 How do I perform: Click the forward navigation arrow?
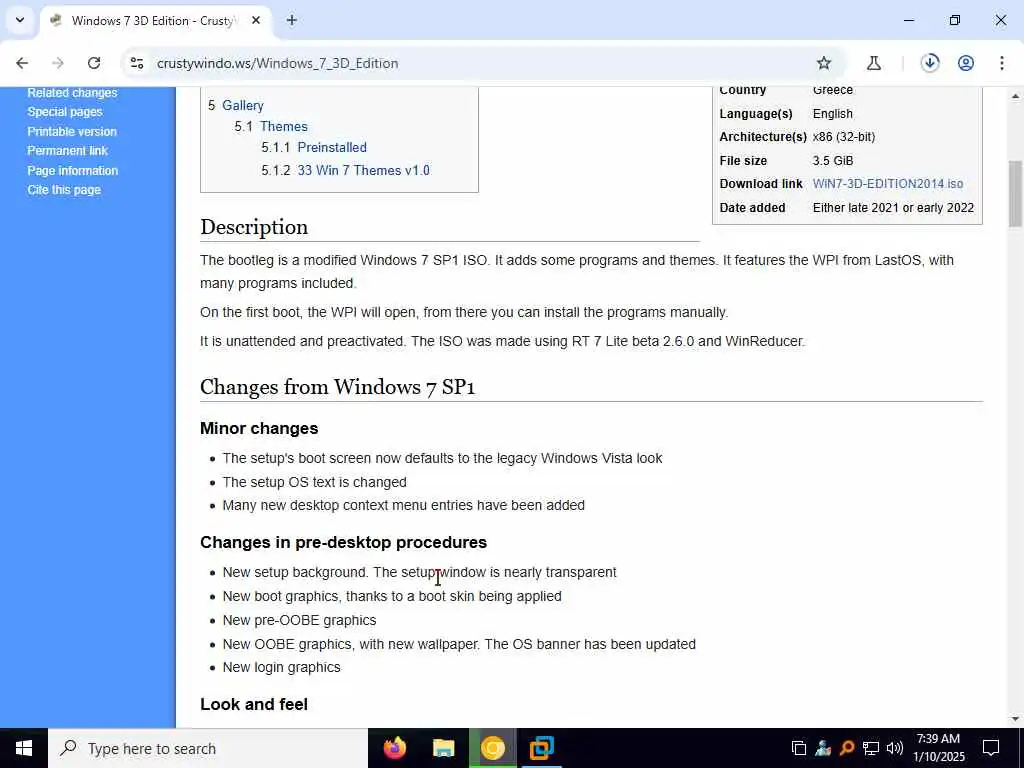(58, 63)
